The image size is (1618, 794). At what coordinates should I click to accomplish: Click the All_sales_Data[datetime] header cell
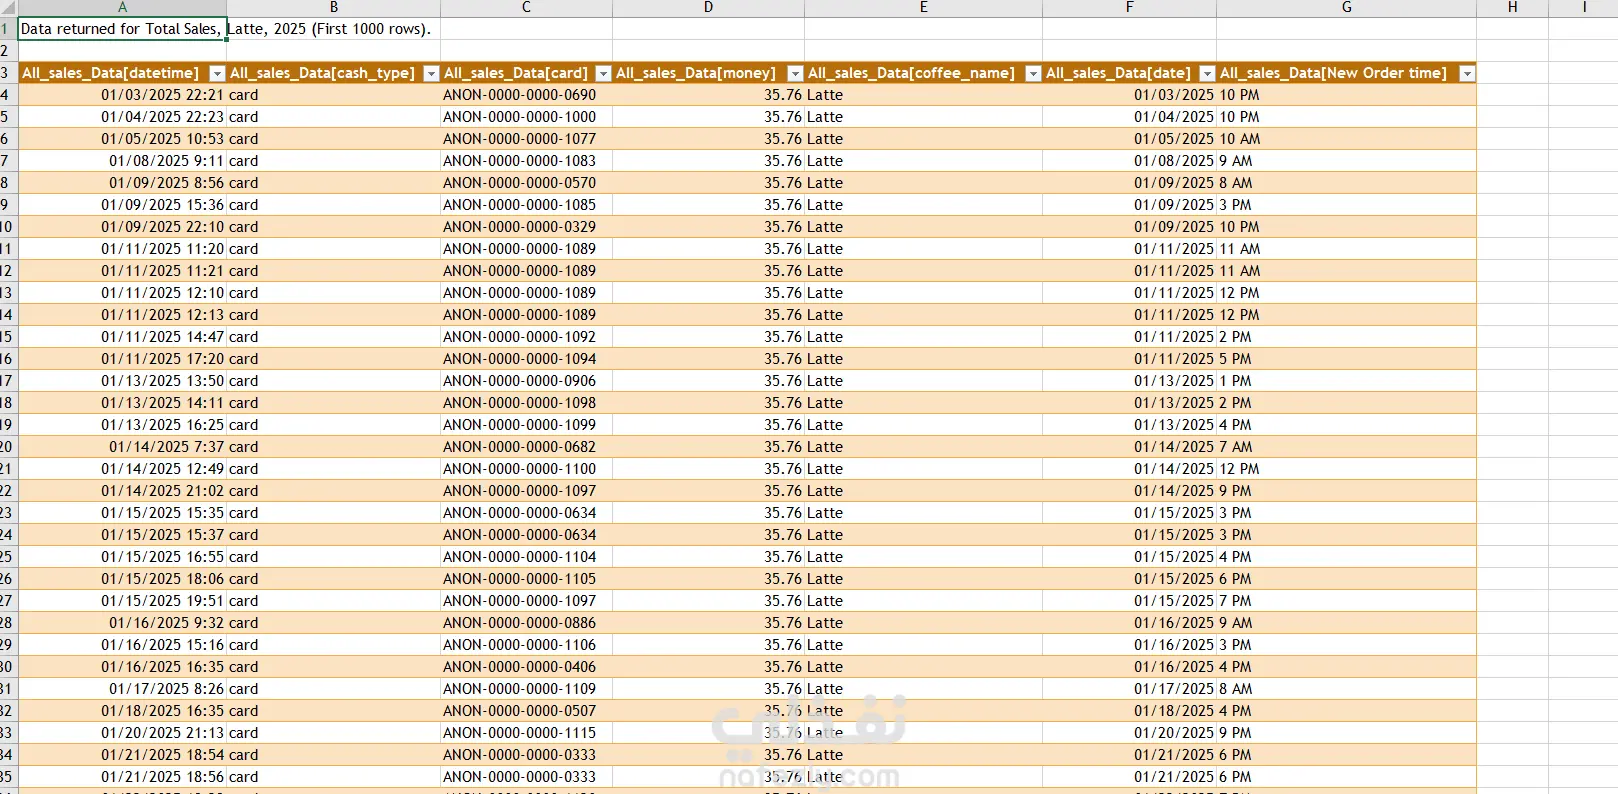pos(123,73)
